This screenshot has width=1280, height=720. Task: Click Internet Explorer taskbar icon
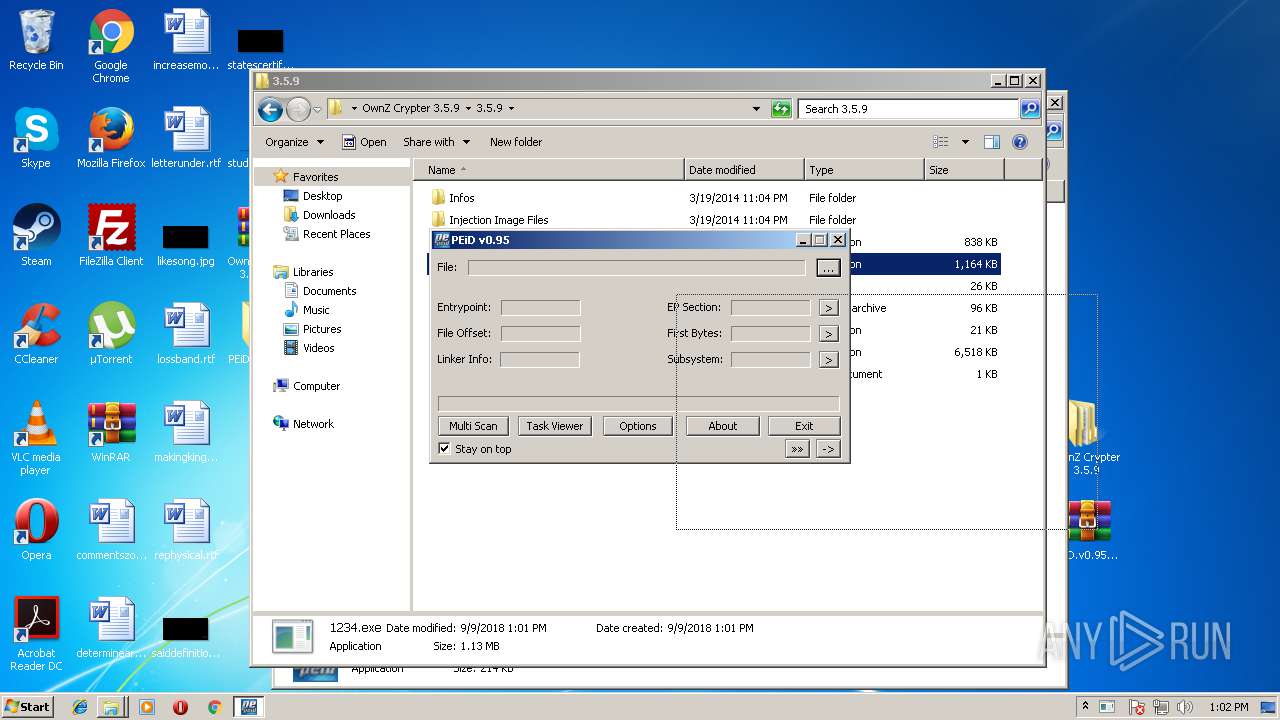click(x=80, y=707)
